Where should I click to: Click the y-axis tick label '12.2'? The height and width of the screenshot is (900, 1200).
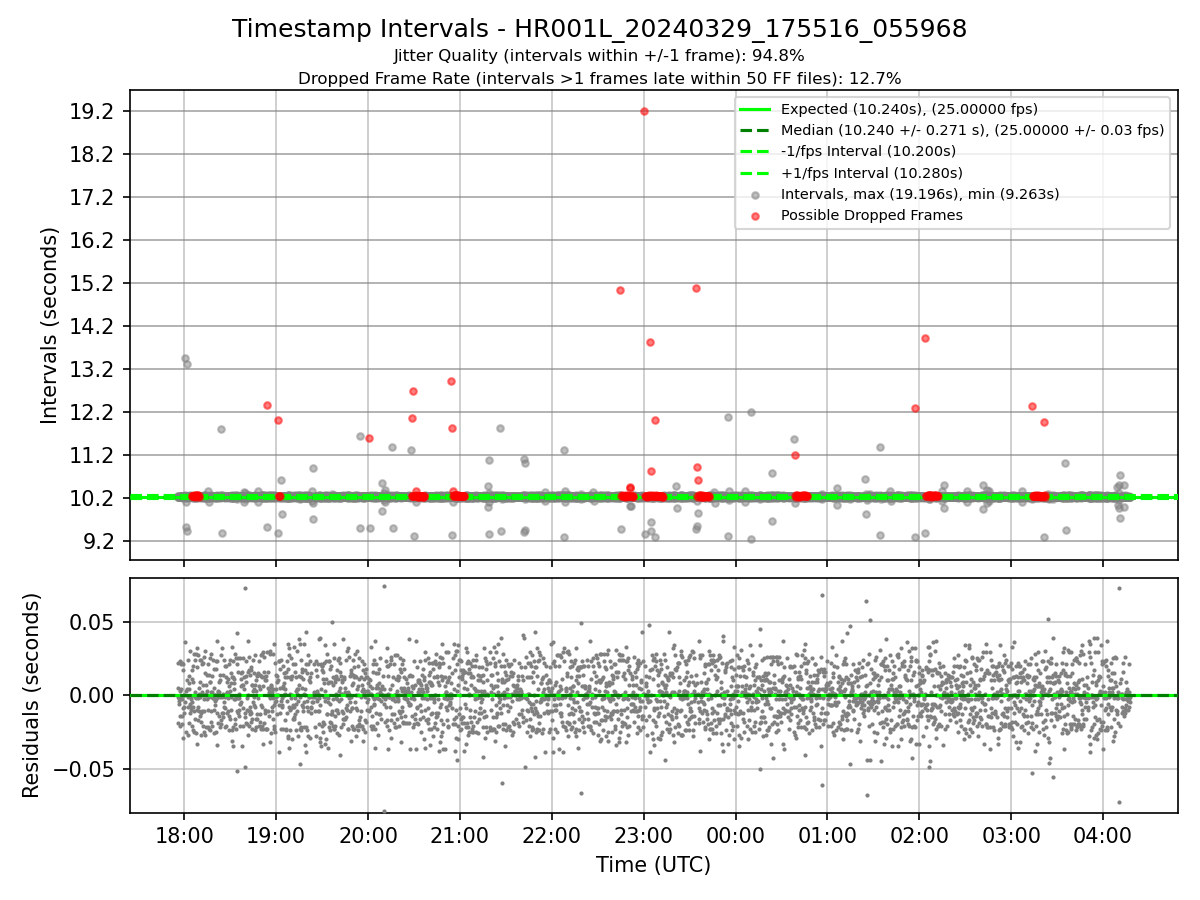coord(92,412)
